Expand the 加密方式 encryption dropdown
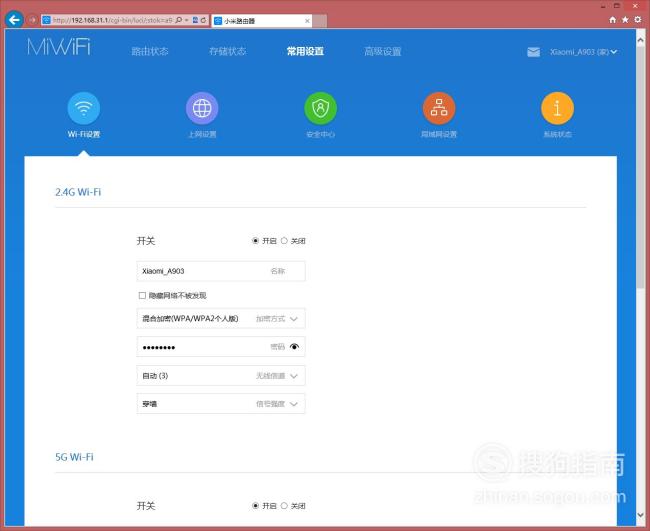Viewport: 650px width, 531px height. click(294, 319)
